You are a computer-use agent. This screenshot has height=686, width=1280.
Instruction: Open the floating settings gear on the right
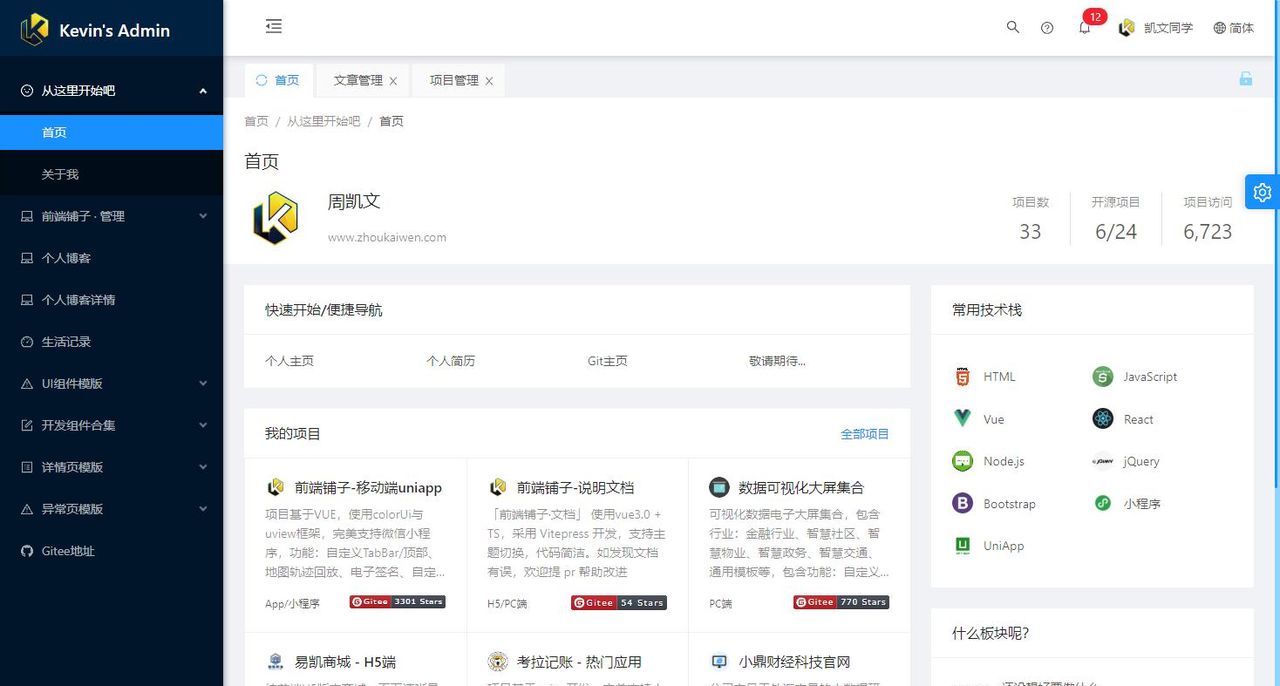(1261, 191)
